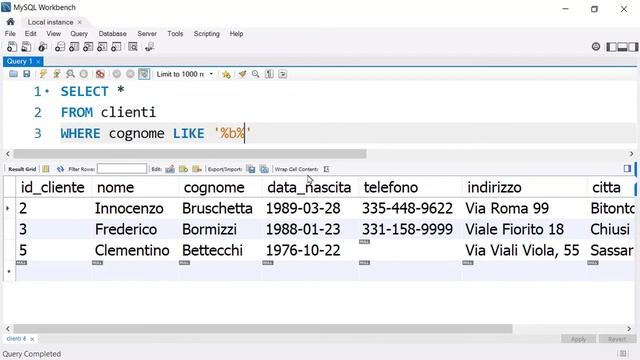Search table data toolbar icon
The image size is (640, 360).
point(133,47)
